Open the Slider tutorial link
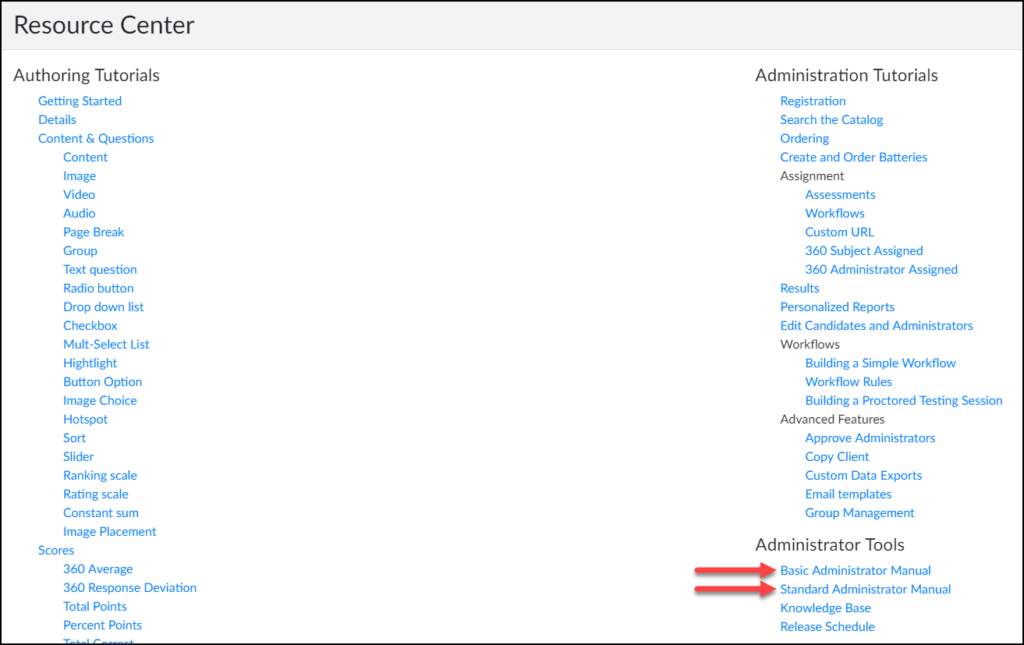Viewport: 1024px width, 645px height. pos(78,457)
